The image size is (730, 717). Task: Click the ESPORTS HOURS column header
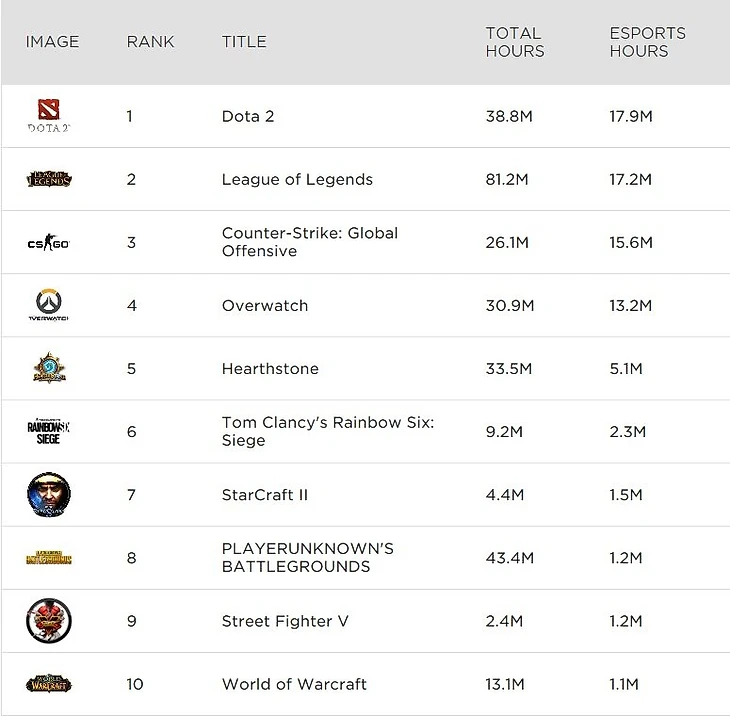coord(647,42)
